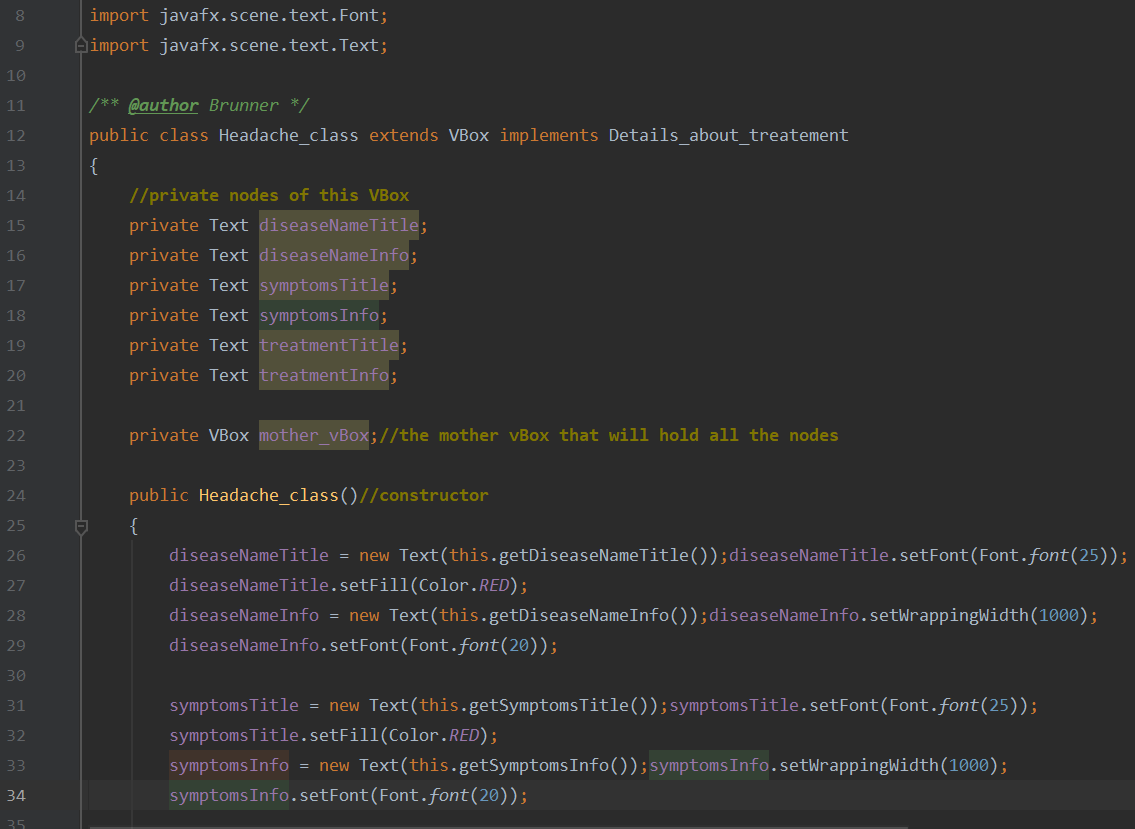This screenshot has height=829, width=1135.
Task: Click the mother vBox explanation comment
Action: pyautogui.click(x=608, y=435)
